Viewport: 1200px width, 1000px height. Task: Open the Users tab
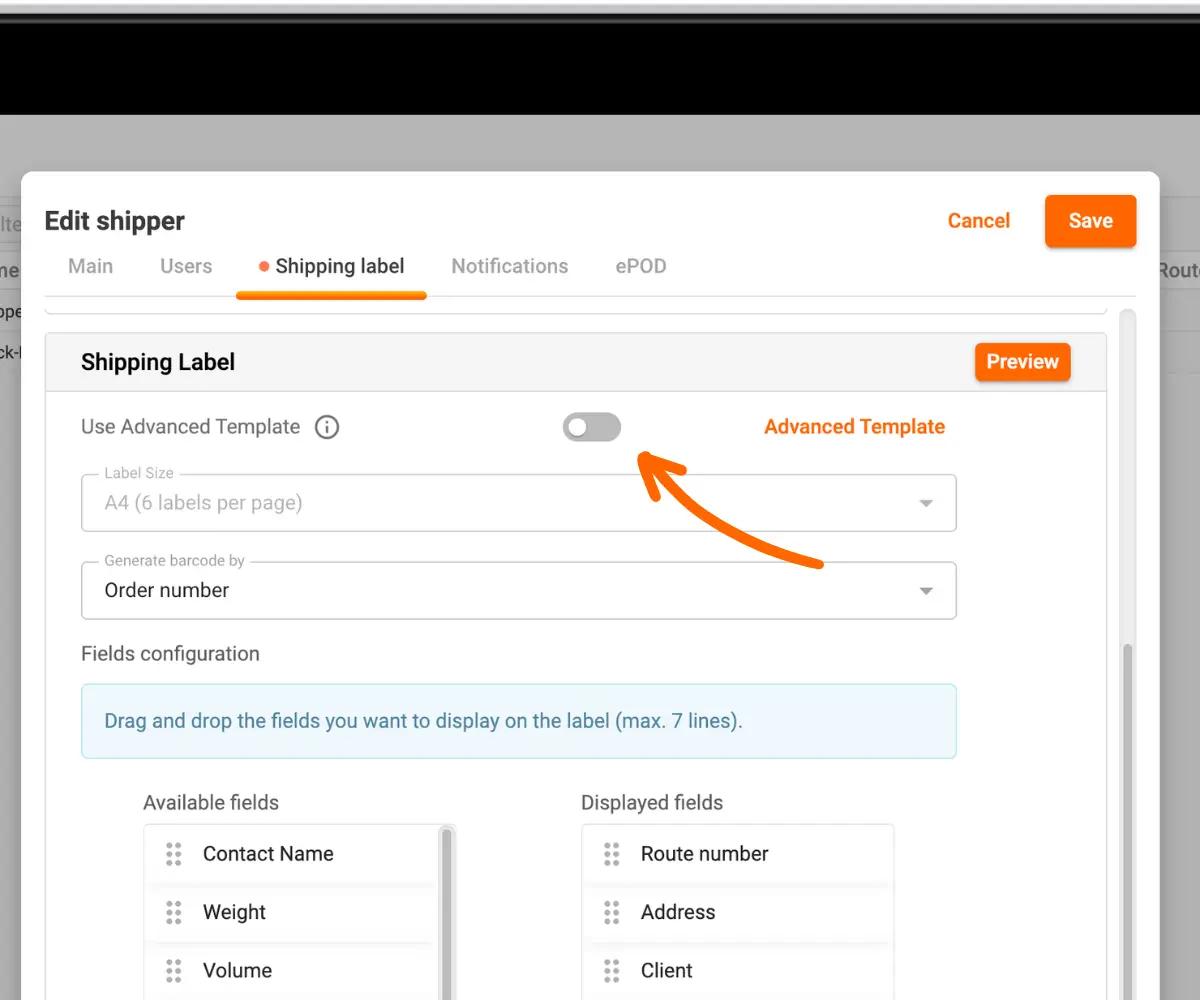click(186, 266)
